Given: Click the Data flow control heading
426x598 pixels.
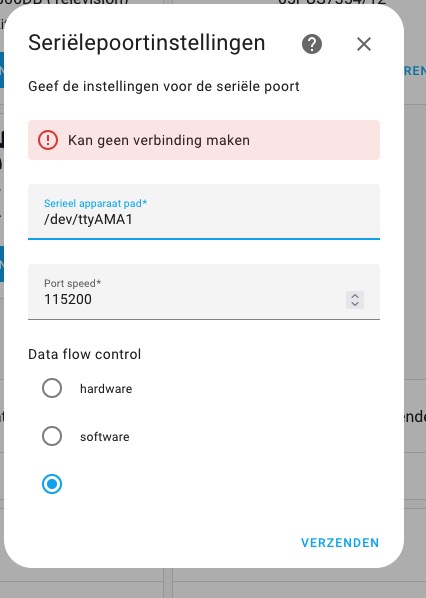Looking at the screenshot, I should (85, 354).
